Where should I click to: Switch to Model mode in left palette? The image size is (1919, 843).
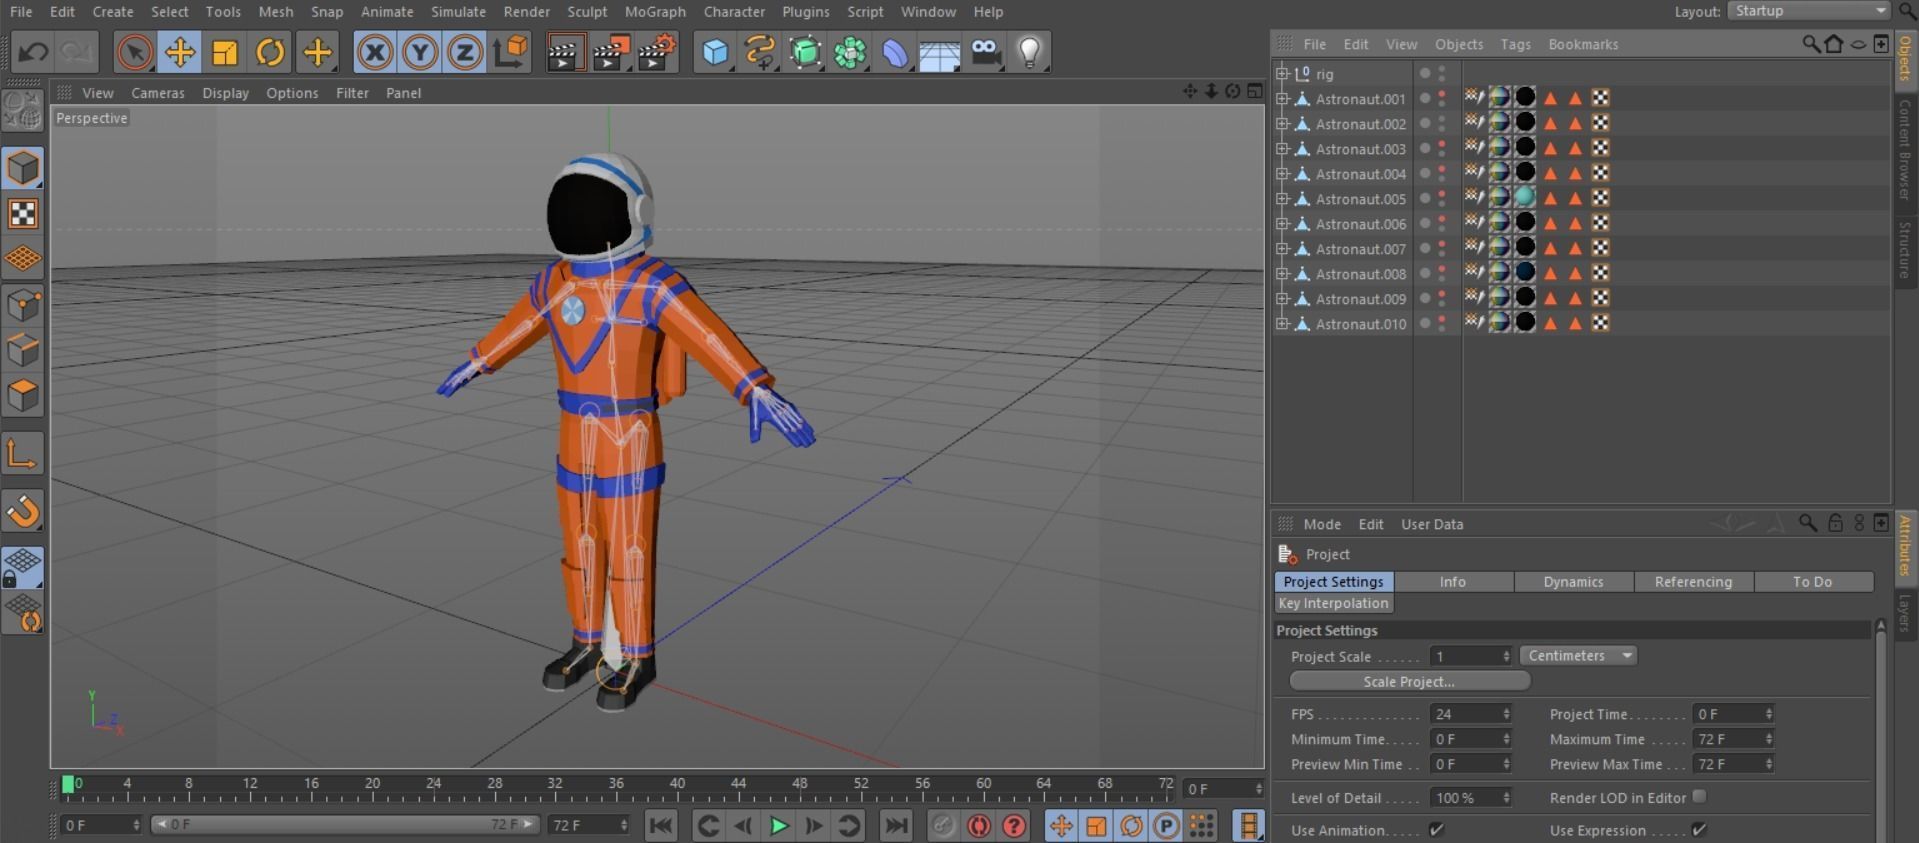coord(23,168)
